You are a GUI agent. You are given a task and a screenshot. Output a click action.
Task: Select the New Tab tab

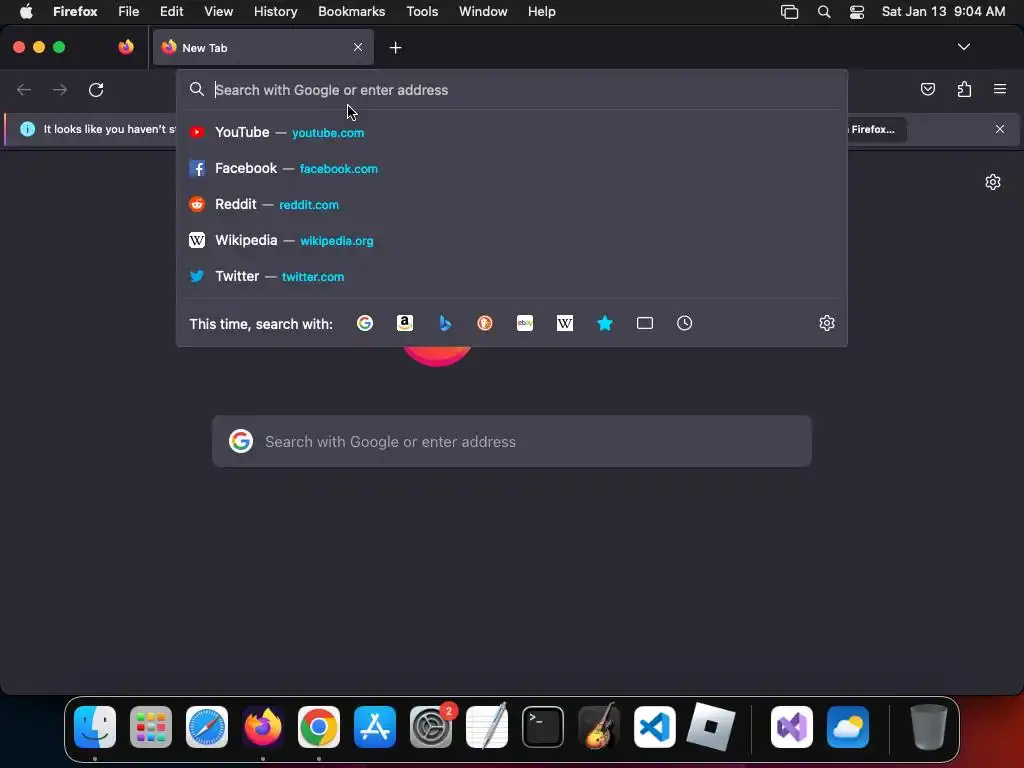(x=263, y=47)
